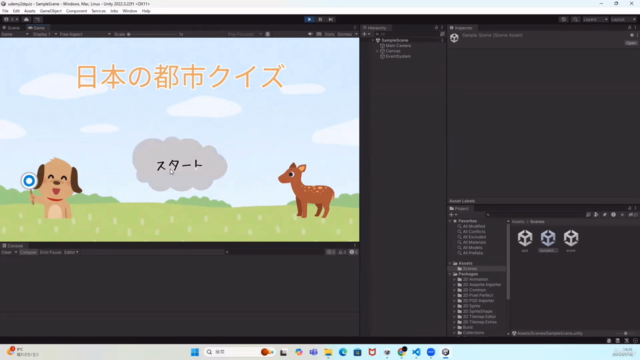Image resolution: width=640 pixels, height=360 pixels.
Task: Click Search by Import Log Type icon
Action: pyautogui.click(x=613, y=215)
